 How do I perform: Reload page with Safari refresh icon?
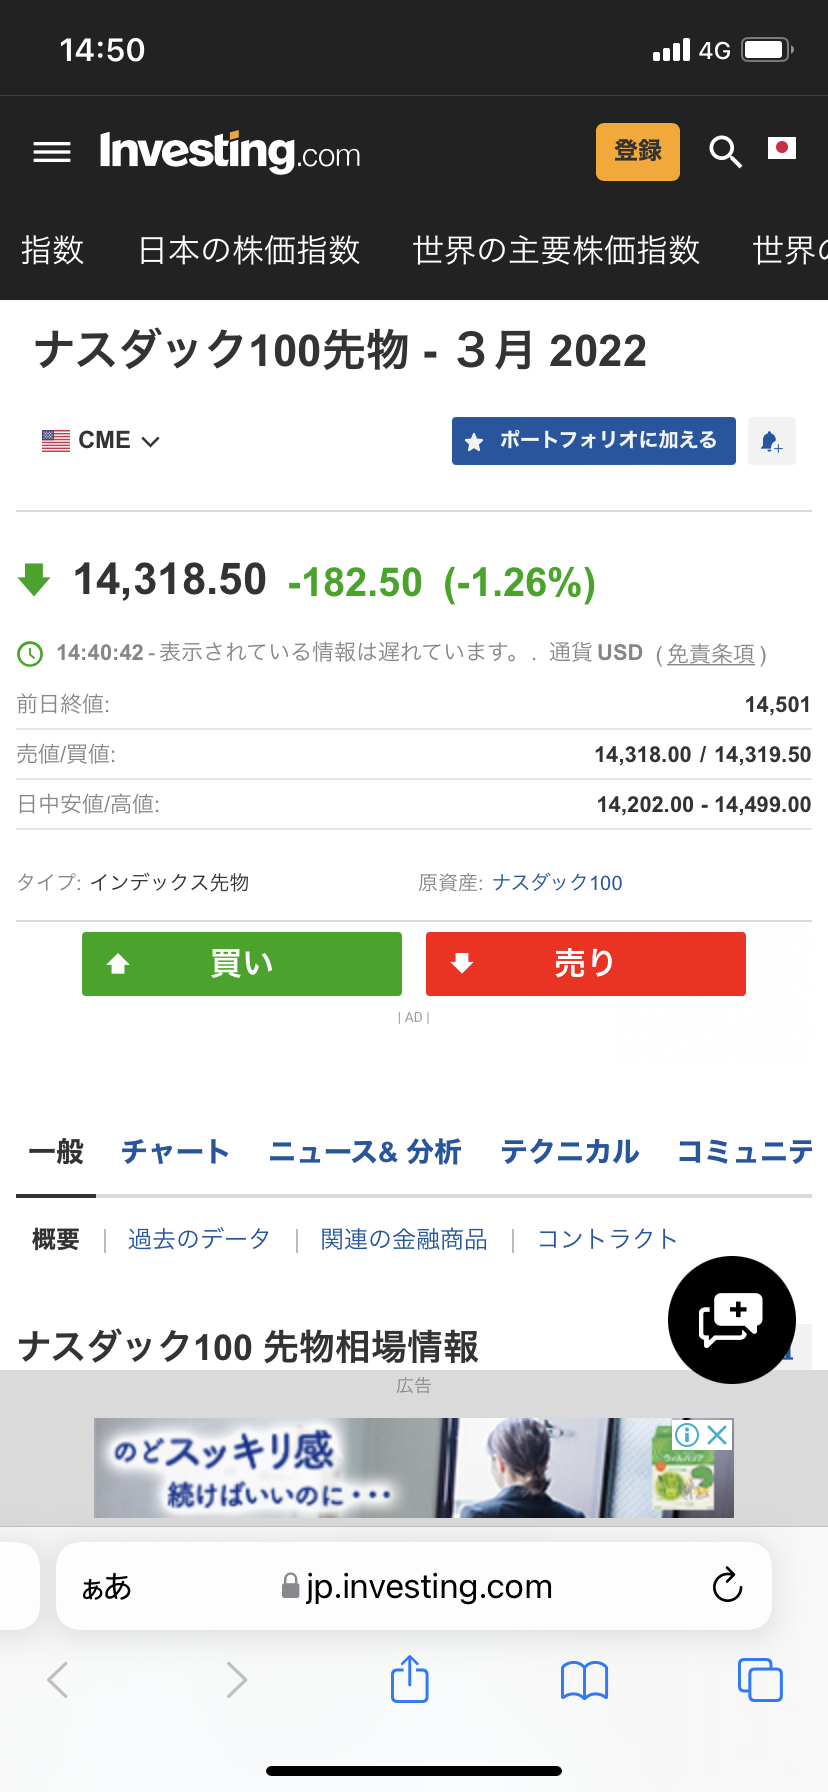click(x=727, y=1585)
